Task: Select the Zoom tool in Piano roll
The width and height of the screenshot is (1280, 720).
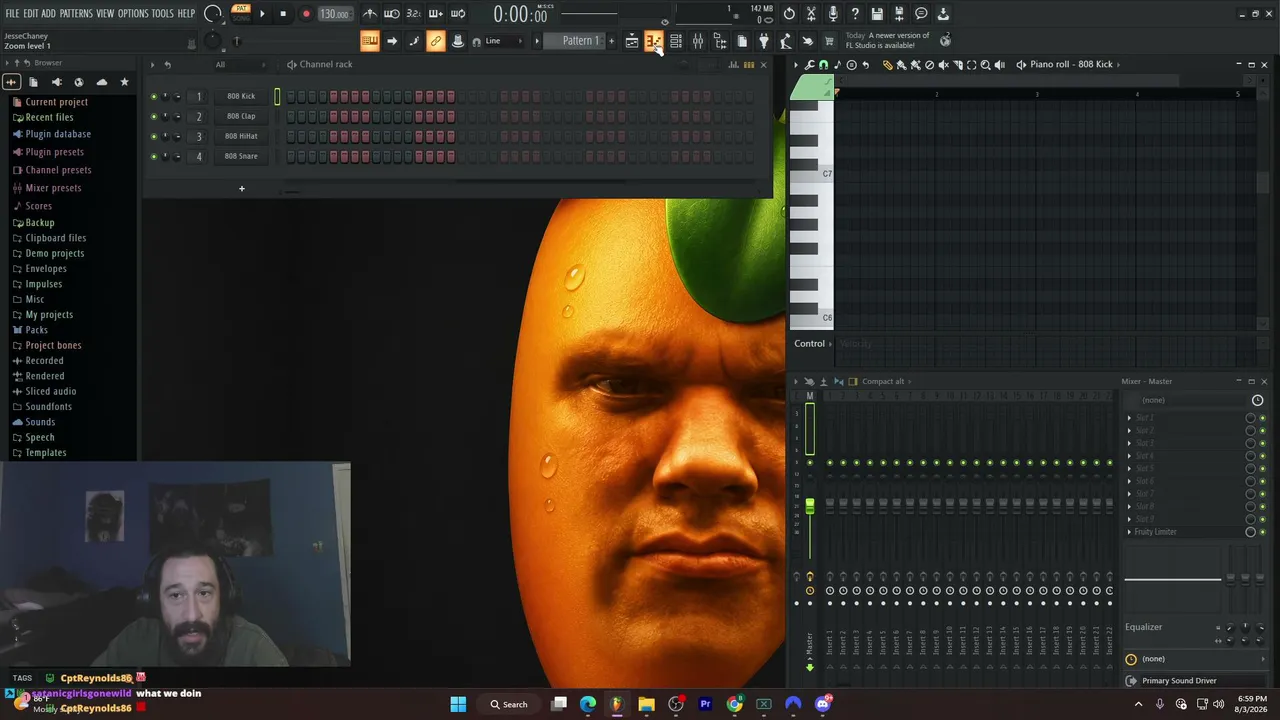Action: coord(985,65)
